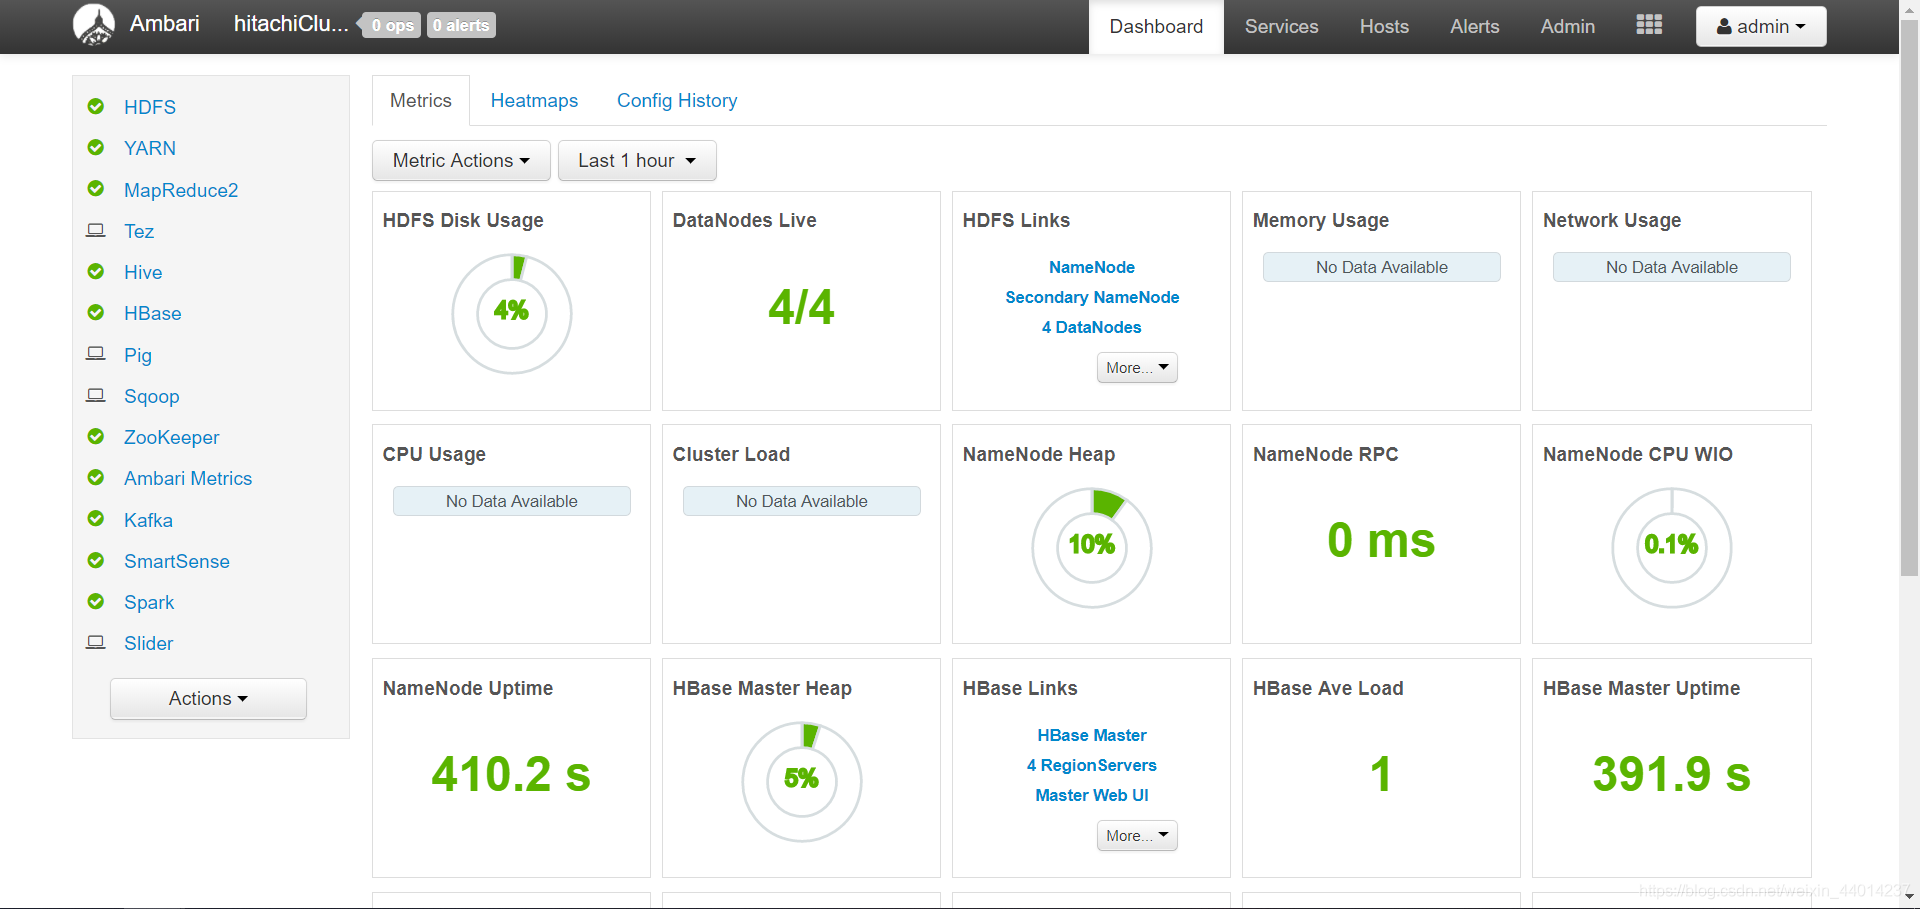Open the HDFS service link
This screenshot has height=909, width=1920.
(150, 107)
